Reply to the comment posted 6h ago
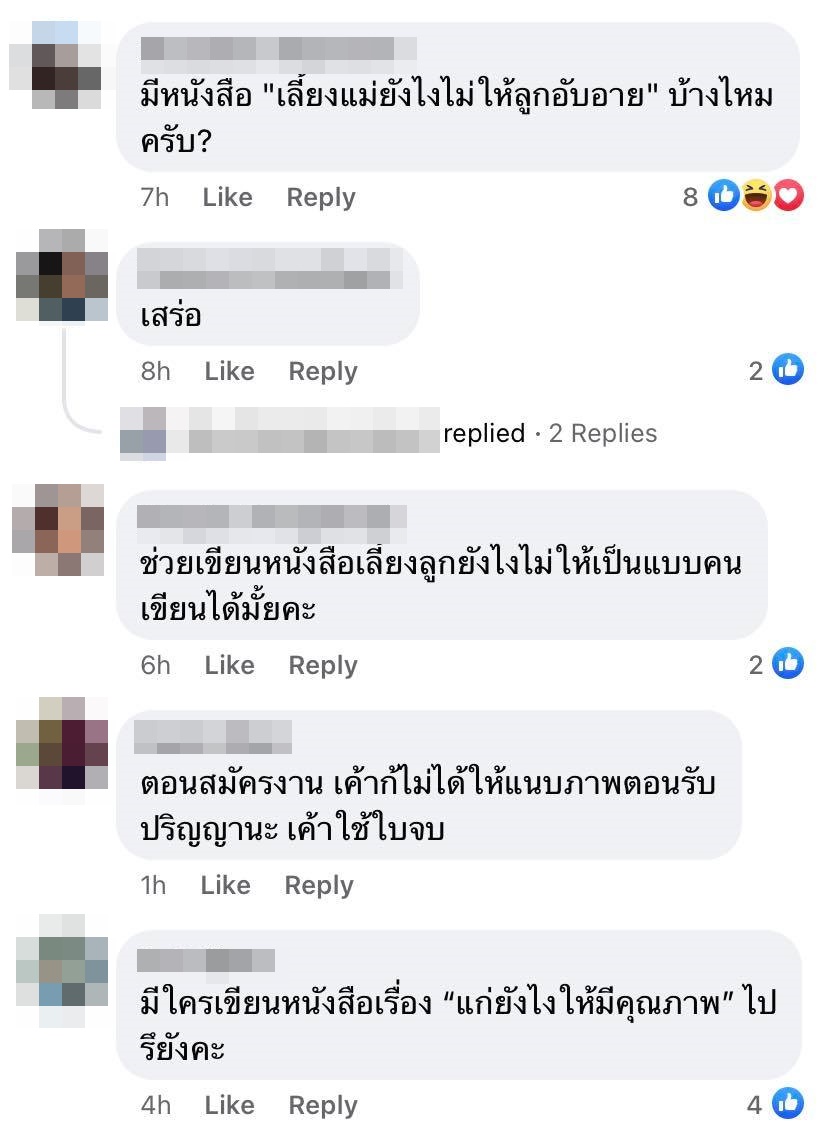 323,665
